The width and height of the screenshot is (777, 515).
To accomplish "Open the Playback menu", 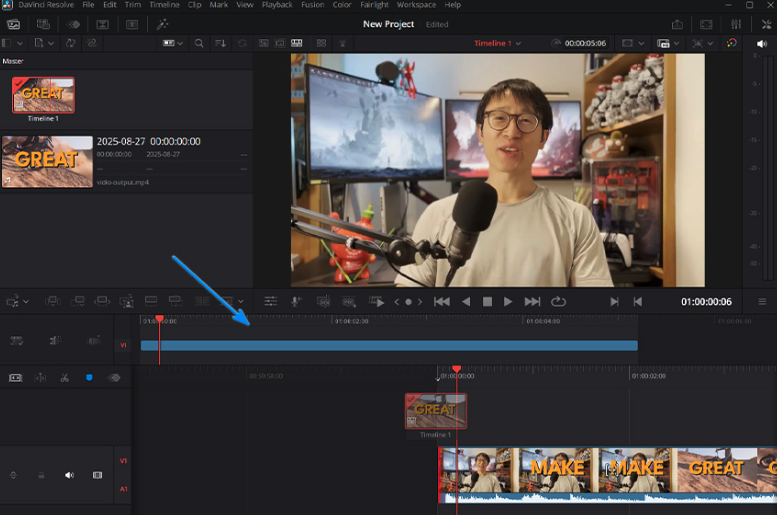I will click(x=277, y=5).
